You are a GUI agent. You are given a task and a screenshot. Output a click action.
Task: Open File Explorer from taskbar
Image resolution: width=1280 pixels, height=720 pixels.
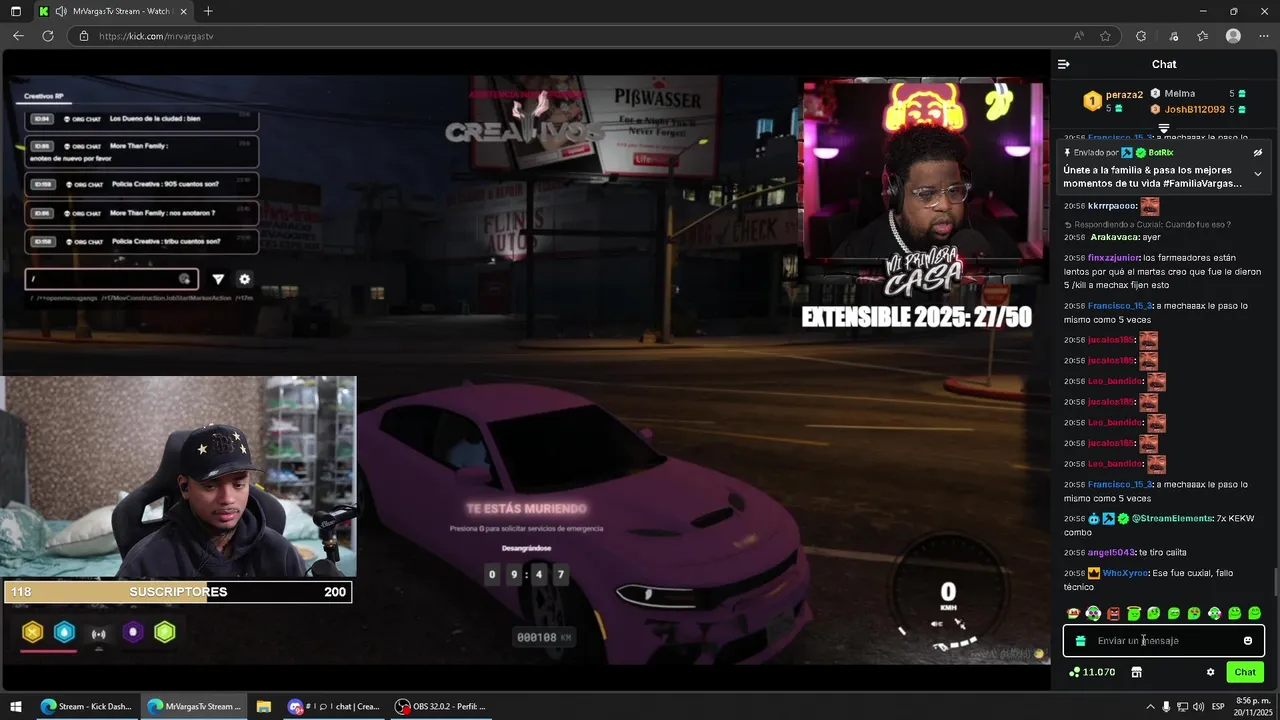click(x=264, y=706)
